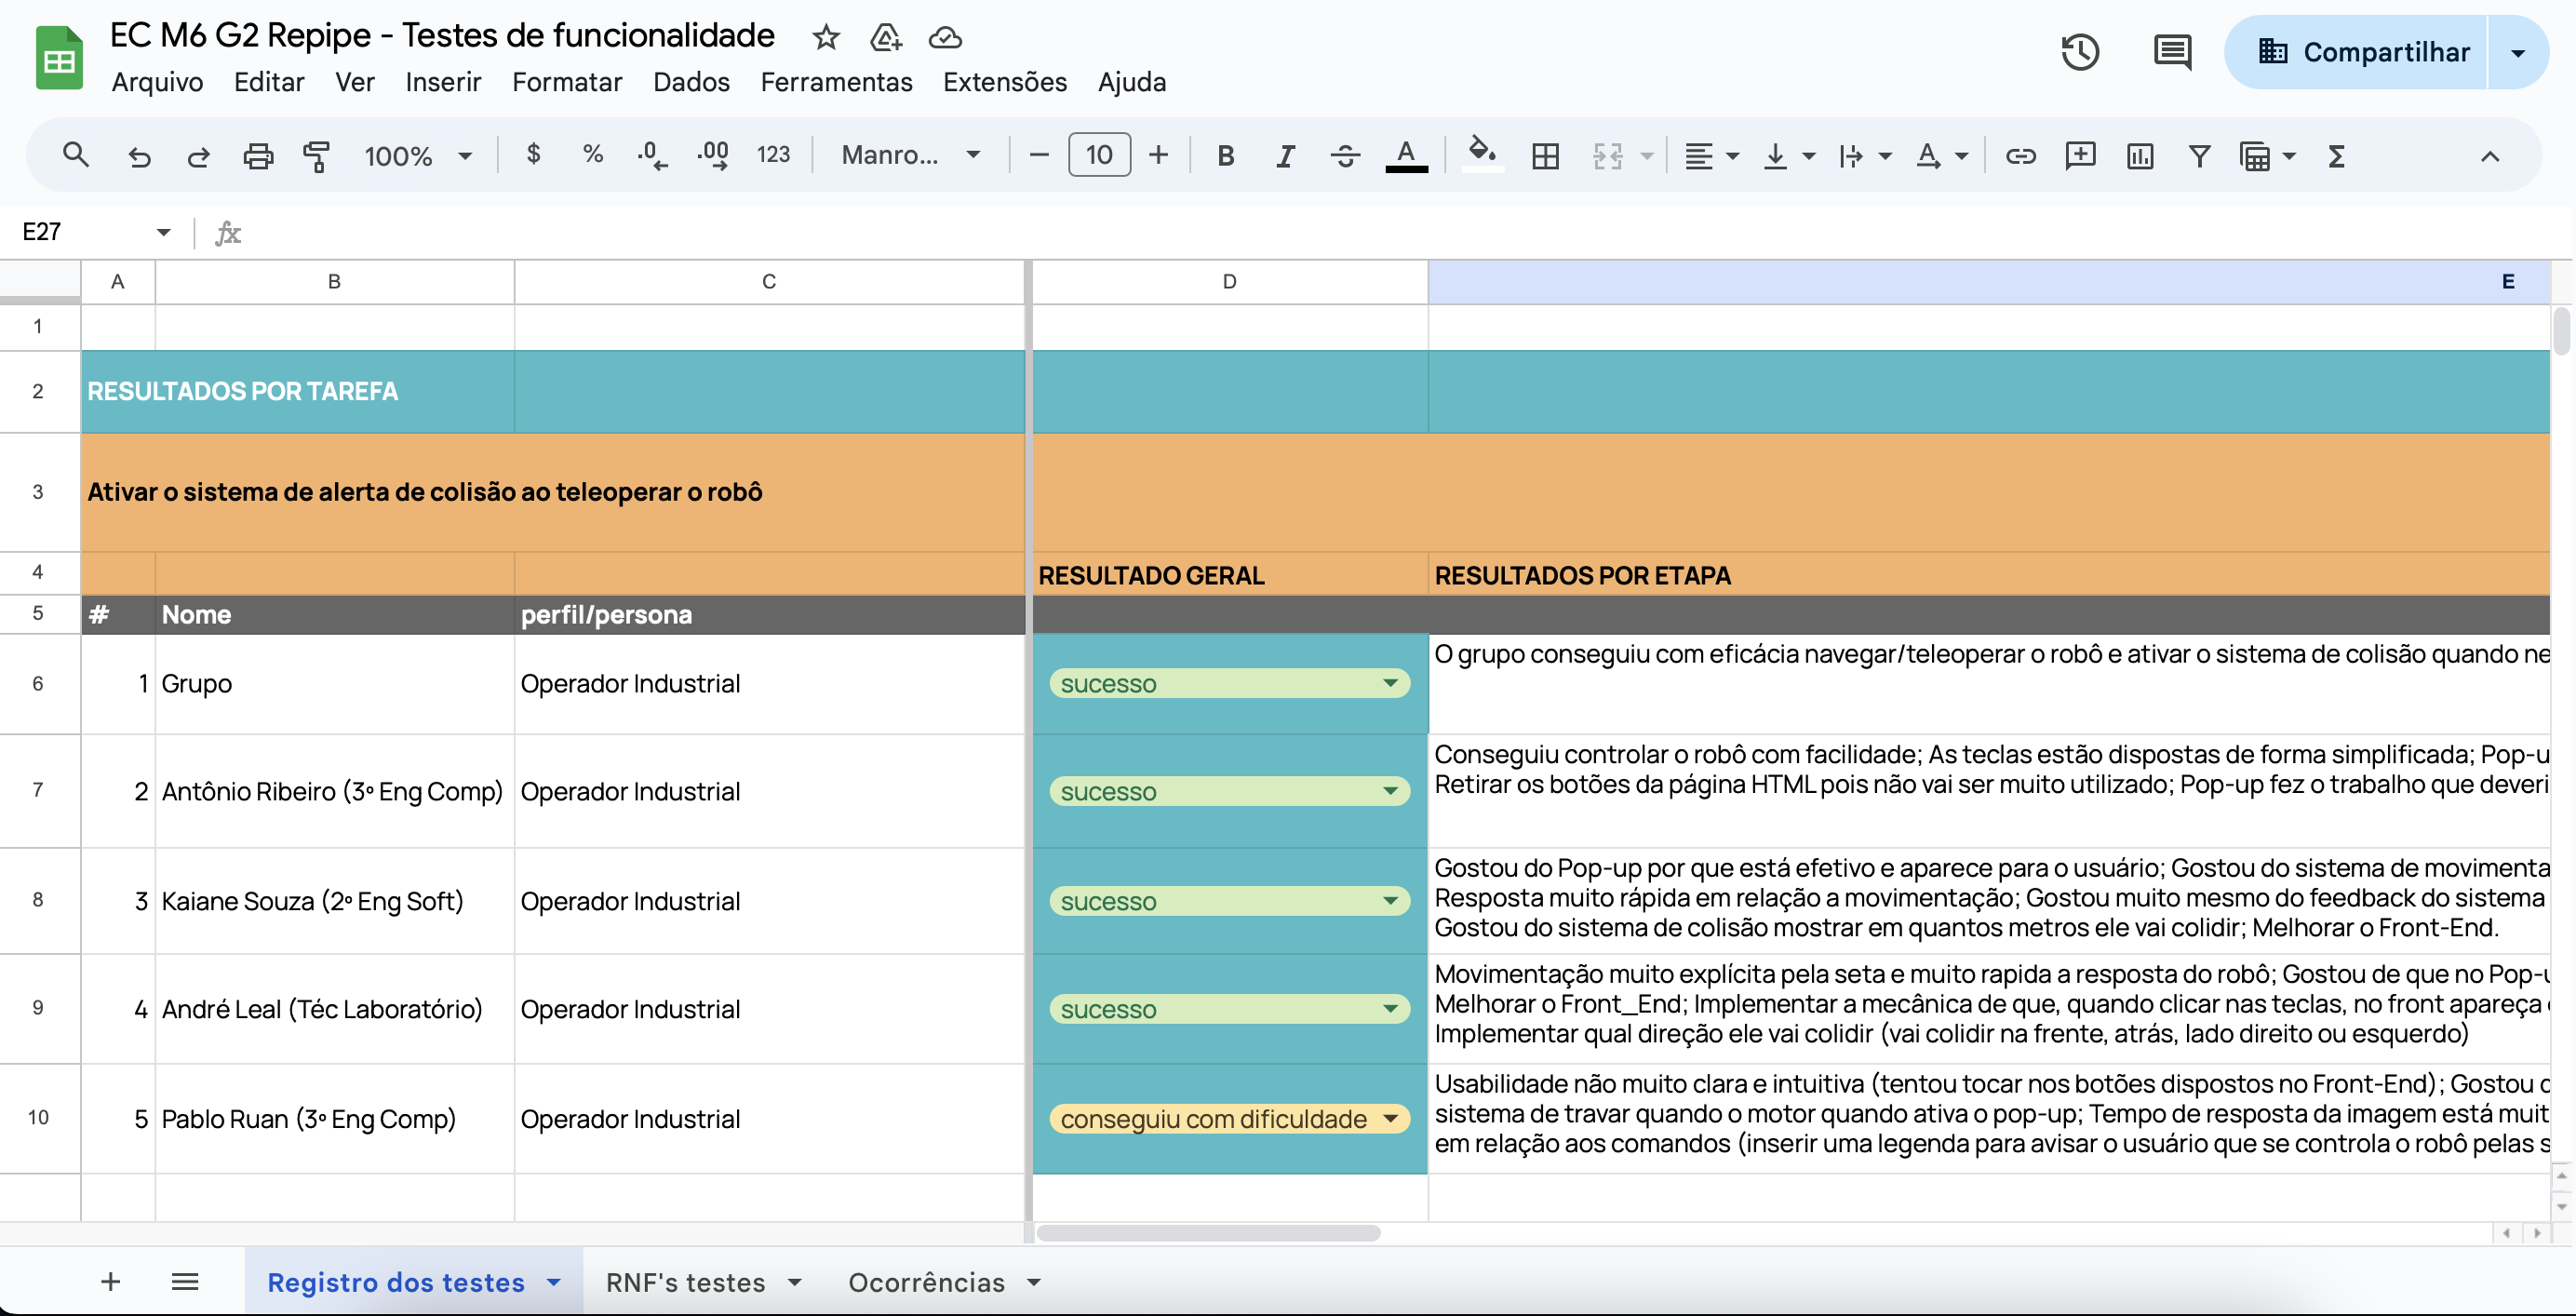The width and height of the screenshot is (2576, 1316).
Task: Click the insert link icon
Action: (2020, 156)
